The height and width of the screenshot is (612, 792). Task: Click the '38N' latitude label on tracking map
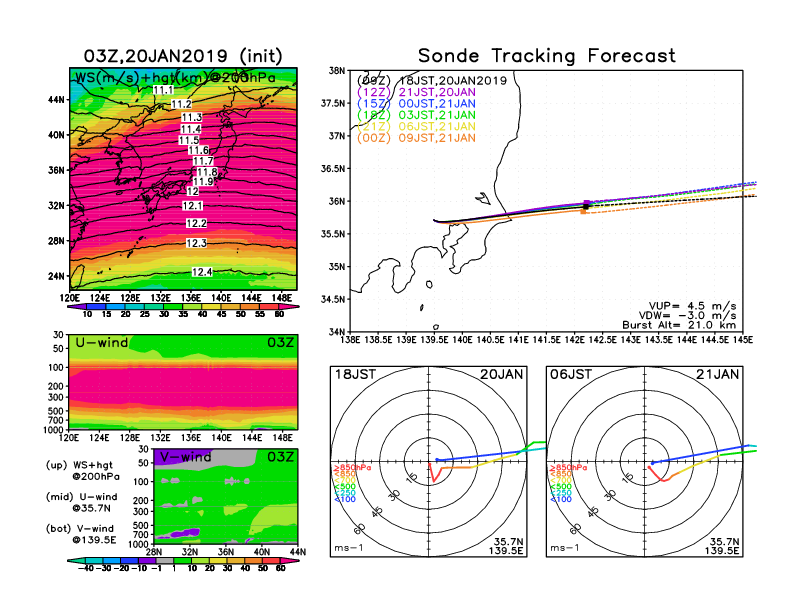(337, 71)
